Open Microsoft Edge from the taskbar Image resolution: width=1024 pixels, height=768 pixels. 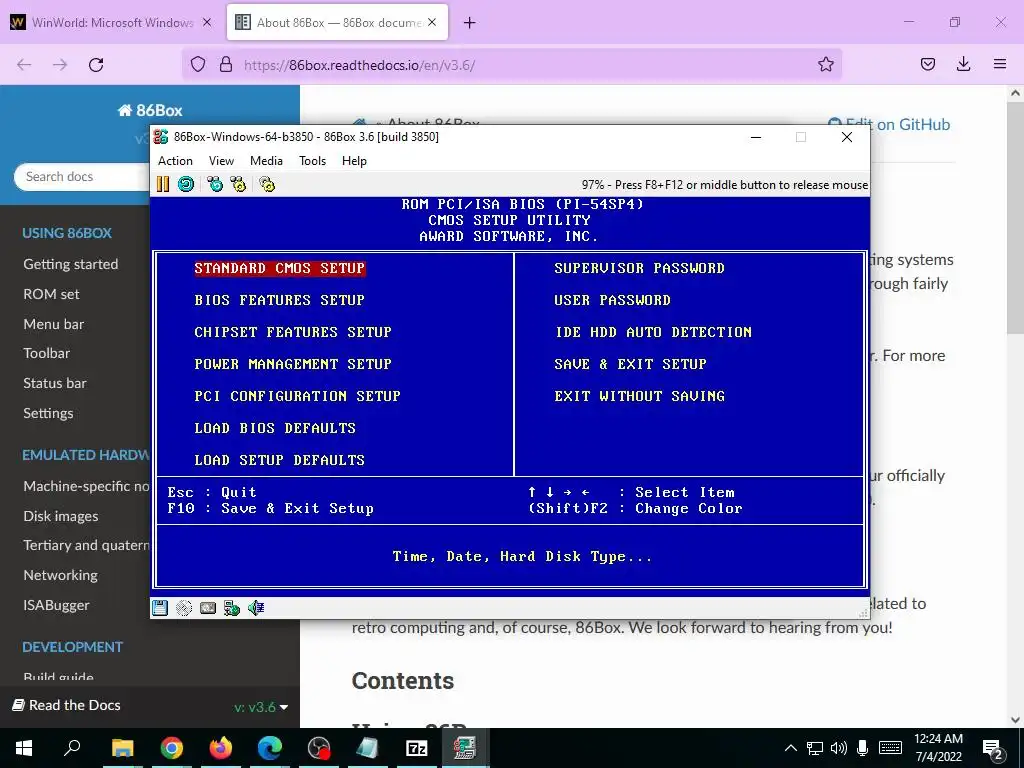pyautogui.click(x=270, y=748)
